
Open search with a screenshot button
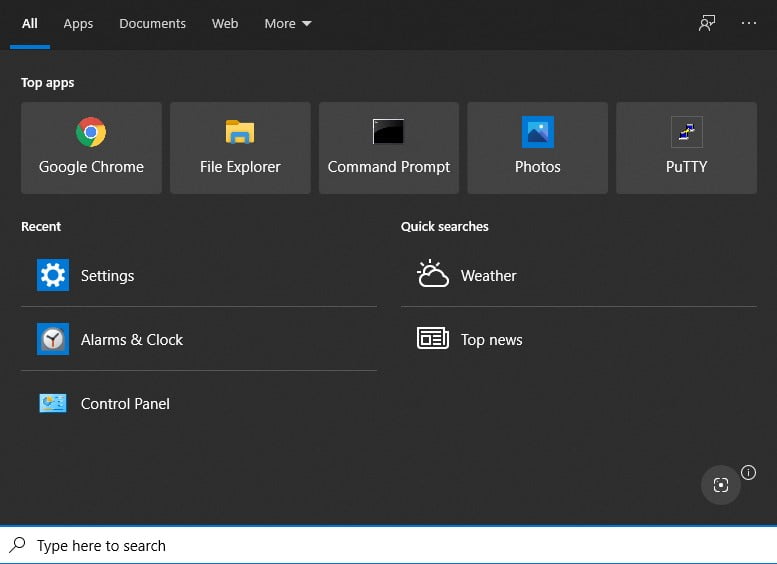click(x=721, y=485)
